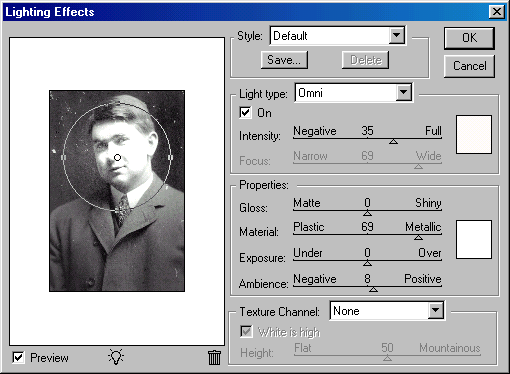
Task: Click the Under label on Exposure slider
Action: (x=308, y=253)
